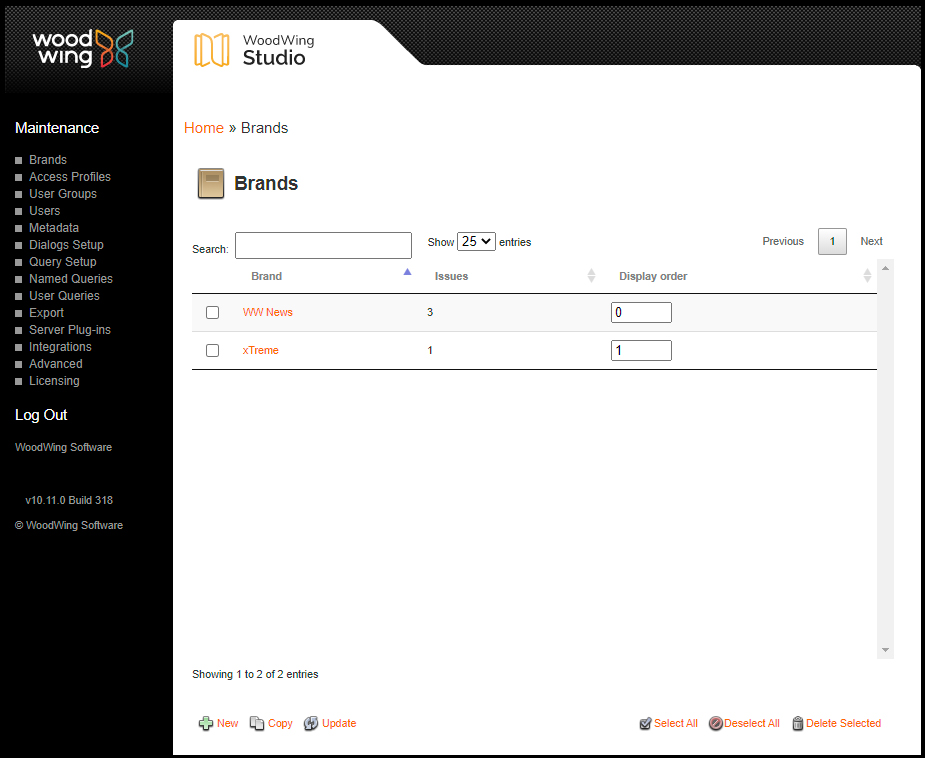Create a new Brand with the New icon

[204, 723]
